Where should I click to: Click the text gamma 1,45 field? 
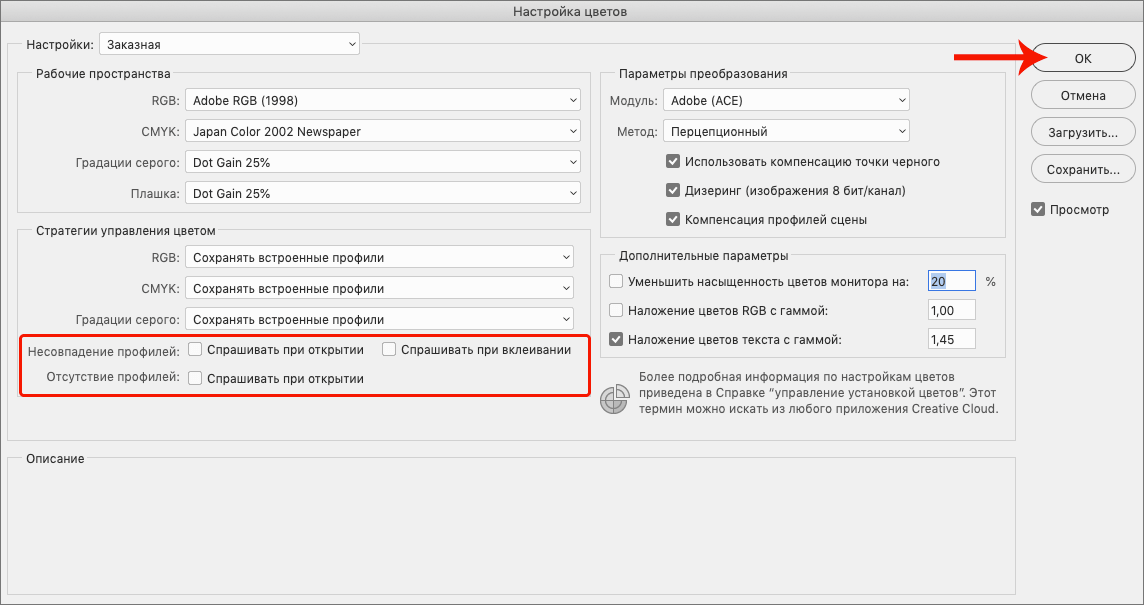tap(951, 340)
